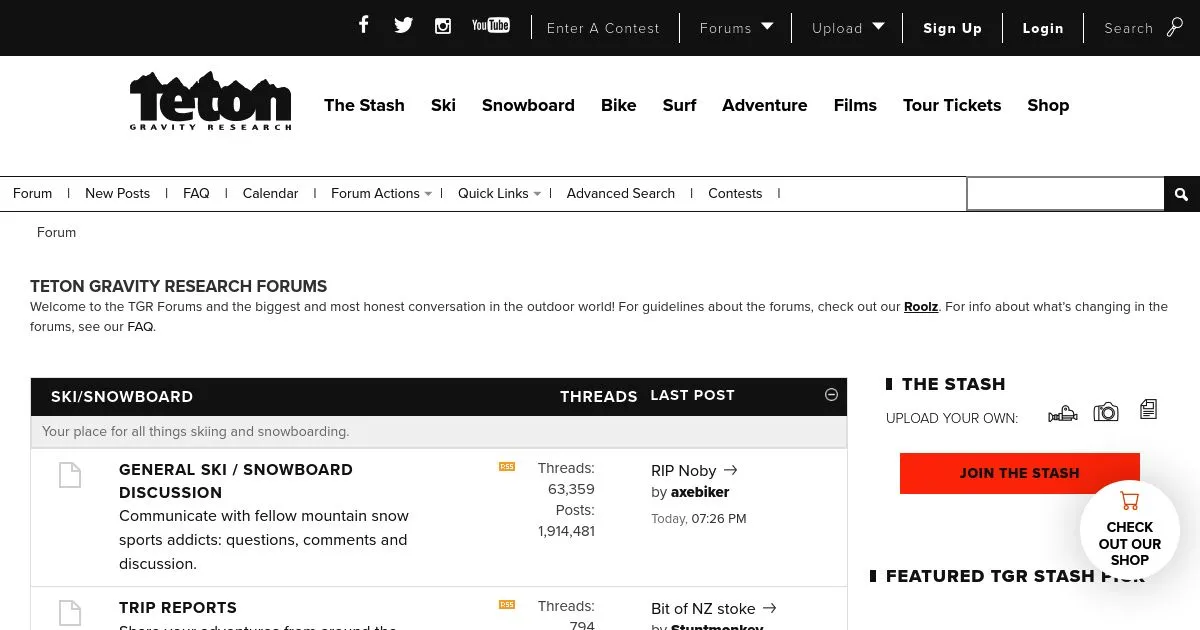Submit the forum search with the magnifier button
The width and height of the screenshot is (1200, 630).
tap(1182, 194)
